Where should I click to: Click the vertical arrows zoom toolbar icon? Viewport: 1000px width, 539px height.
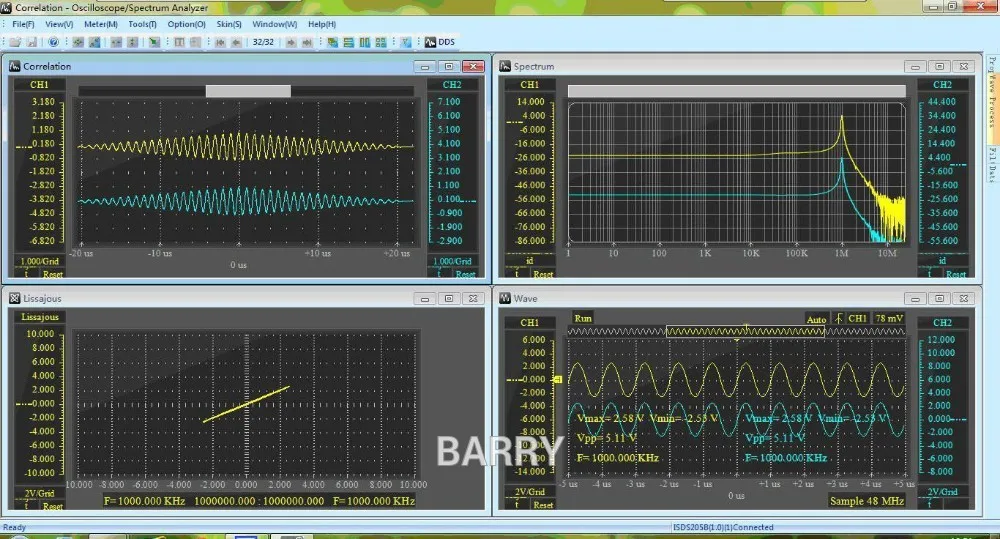[x=133, y=42]
